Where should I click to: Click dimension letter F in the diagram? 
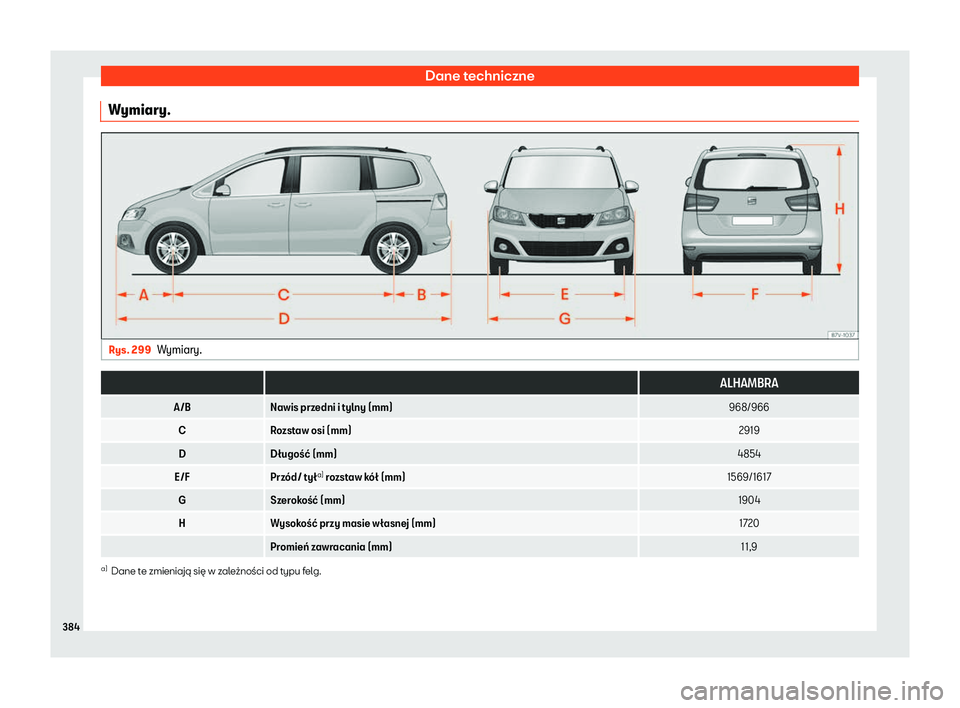click(755, 295)
